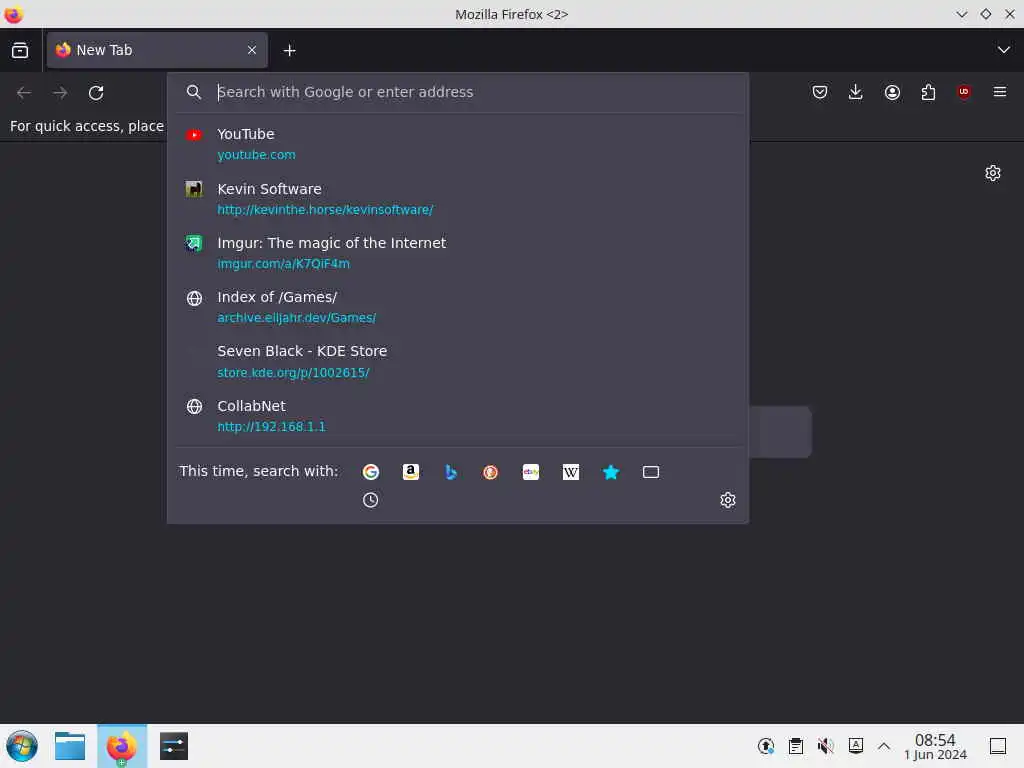Search this time with DuckDuckGo
The image size is (1024, 768).
click(490, 472)
